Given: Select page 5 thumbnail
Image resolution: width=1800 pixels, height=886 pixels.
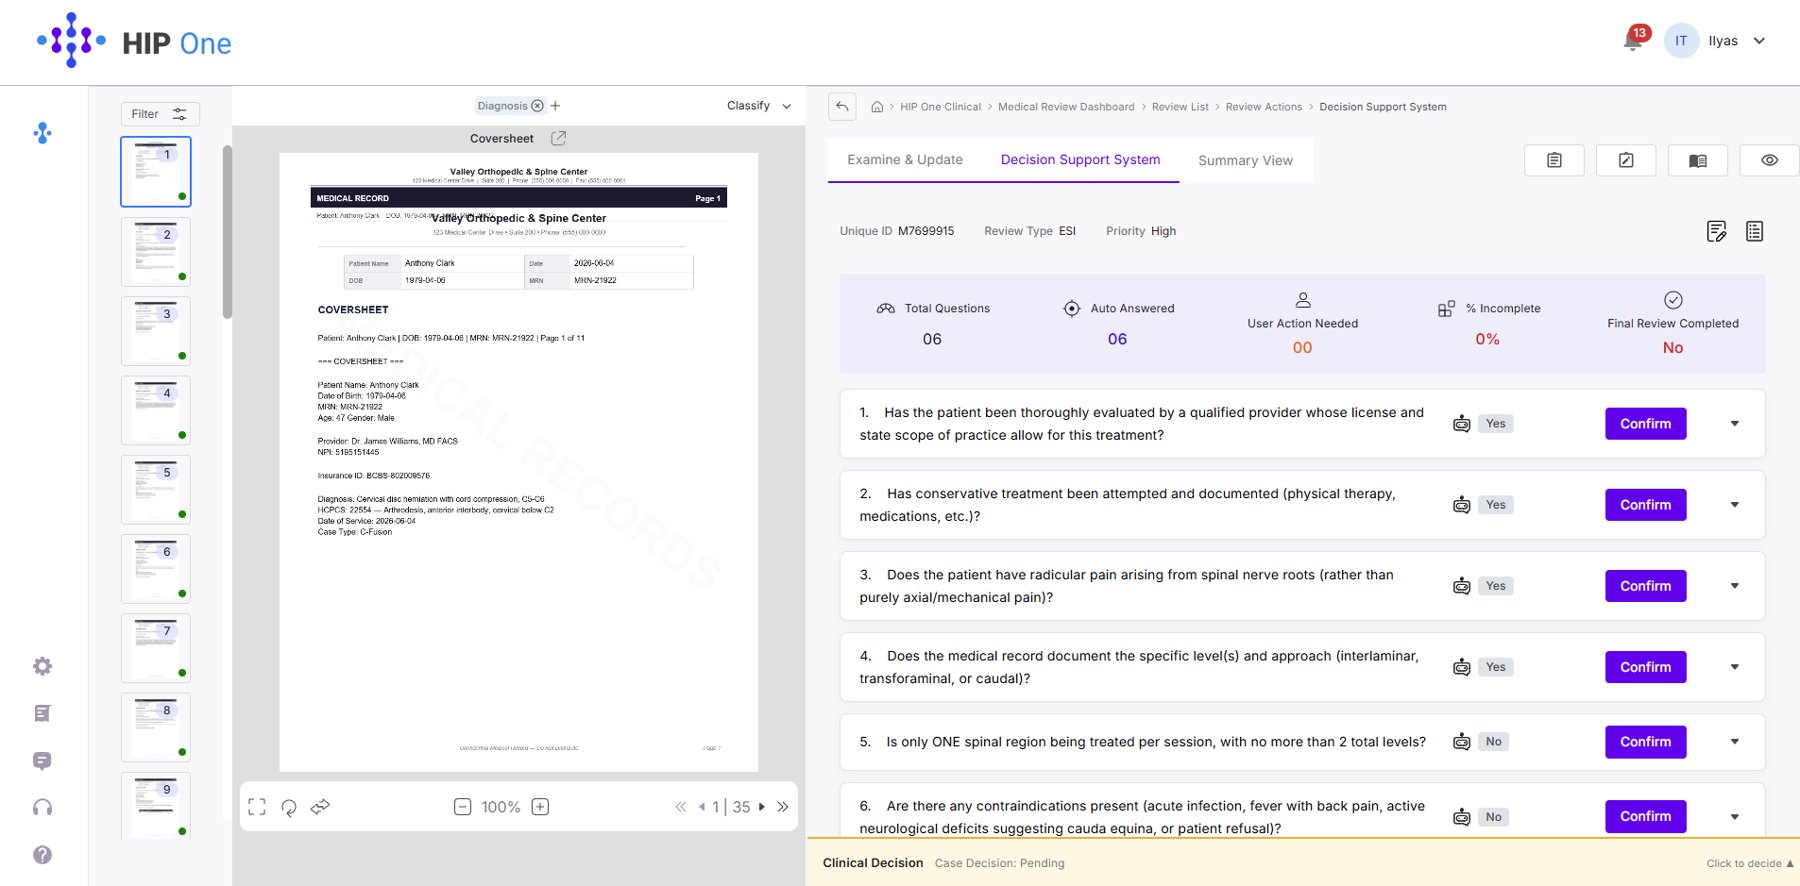Looking at the screenshot, I should (x=156, y=490).
